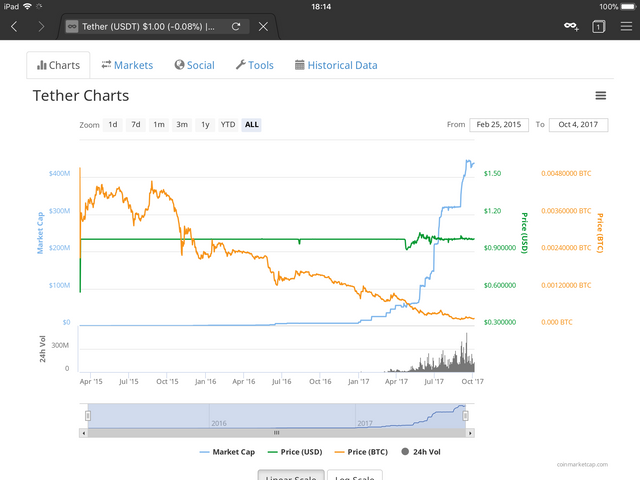Click the Oct '17 x-axis label
This screenshot has width=640, height=480.
click(x=472, y=382)
